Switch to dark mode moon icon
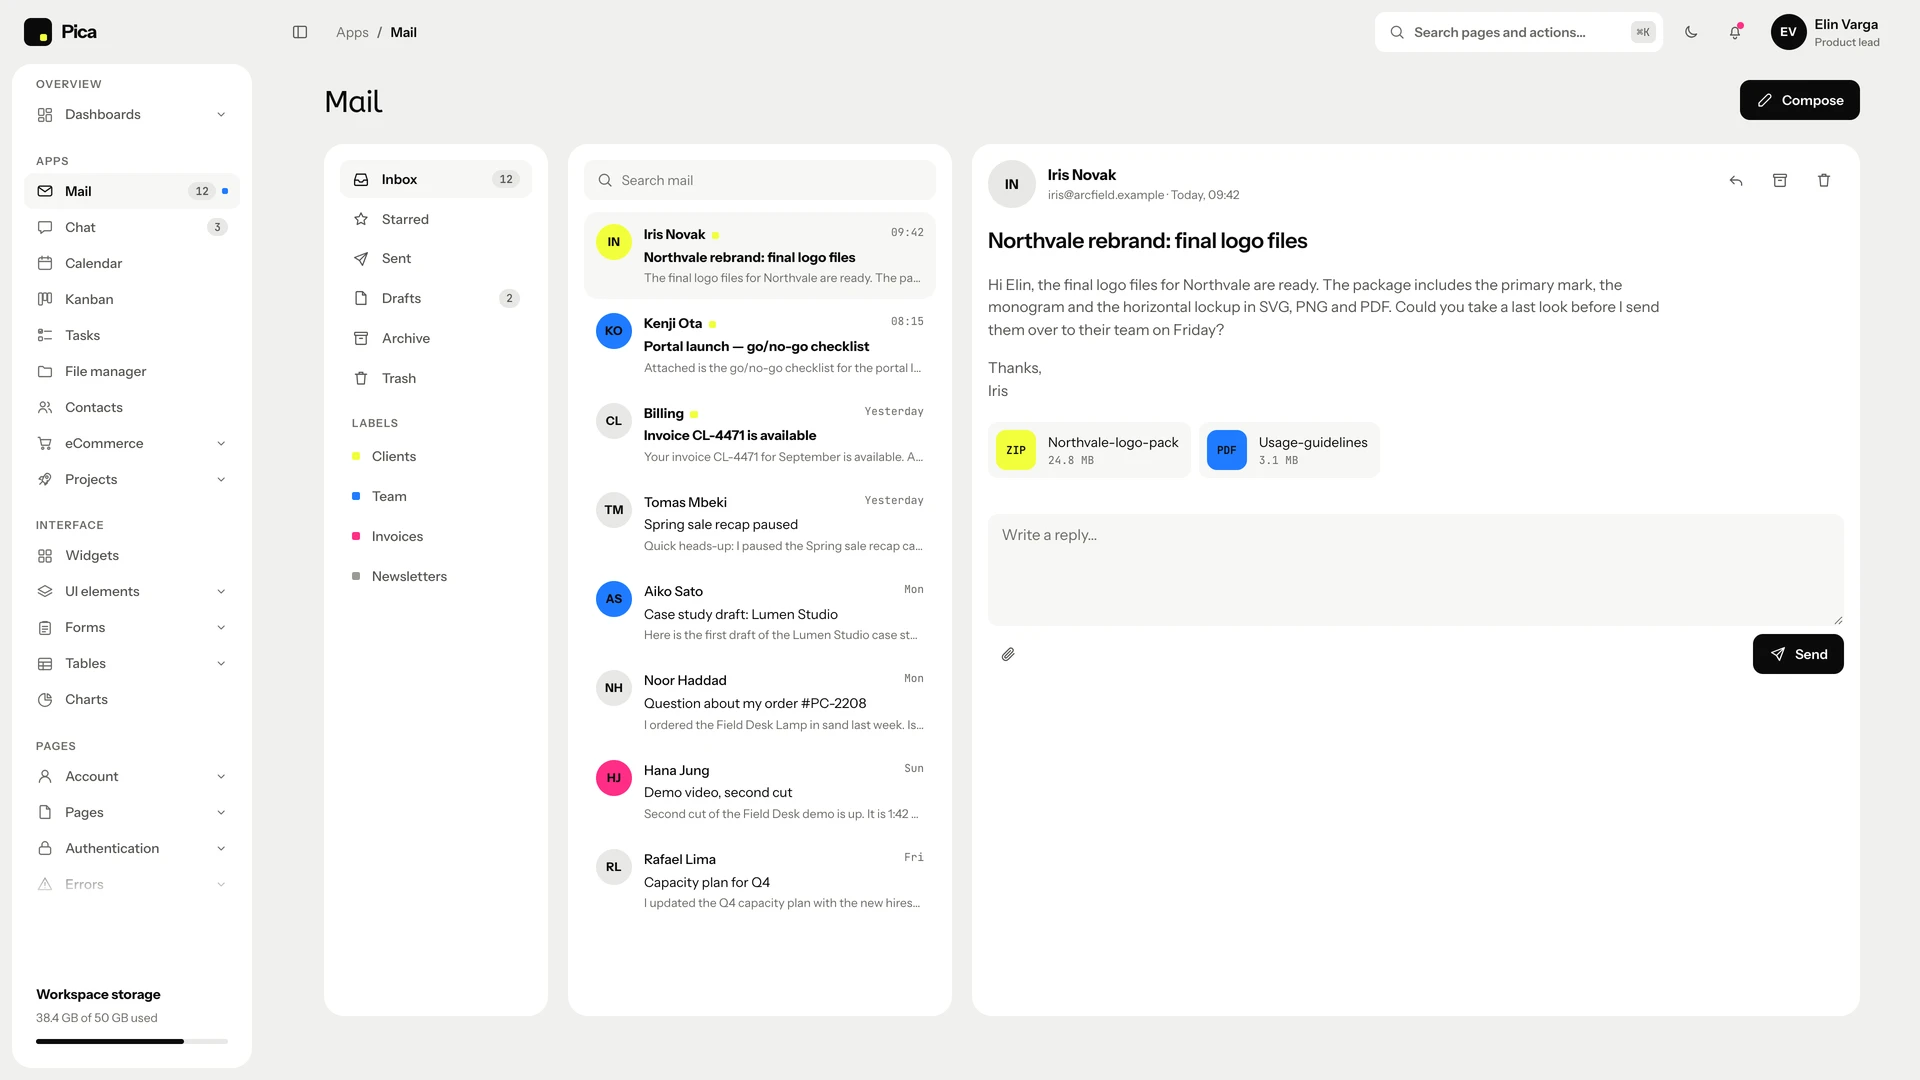The height and width of the screenshot is (1080, 1920). (x=1691, y=32)
